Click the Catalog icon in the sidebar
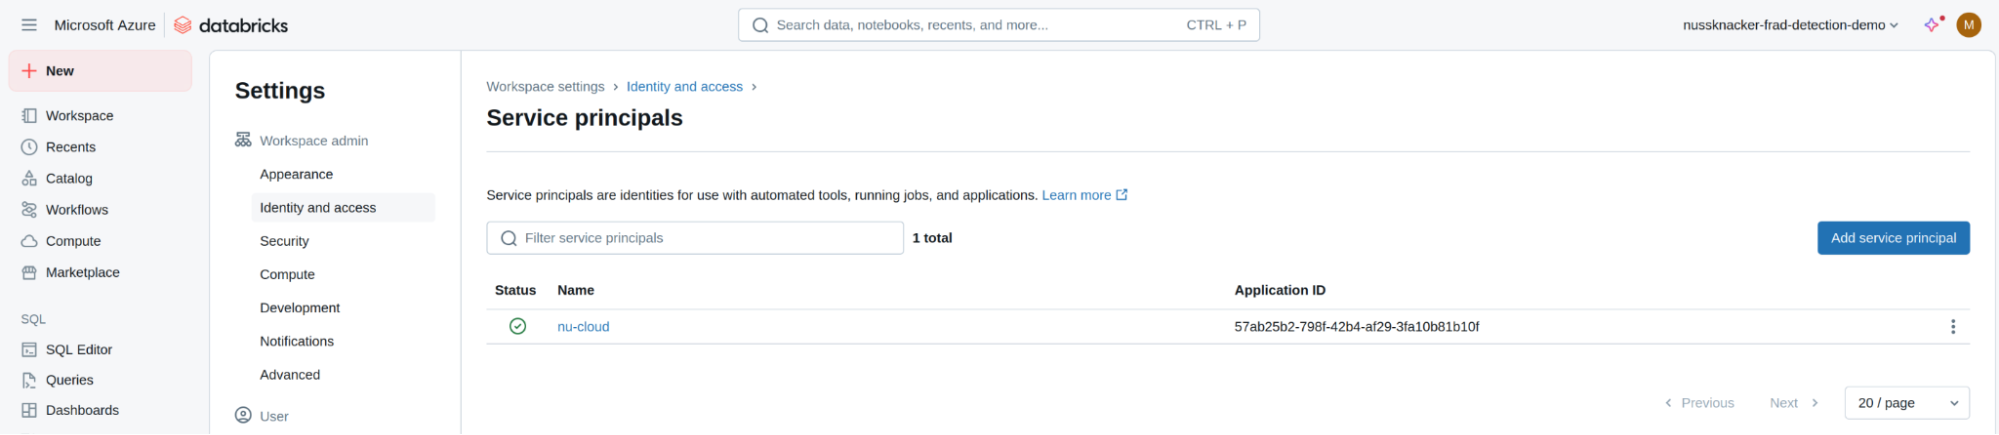 click(29, 178)
